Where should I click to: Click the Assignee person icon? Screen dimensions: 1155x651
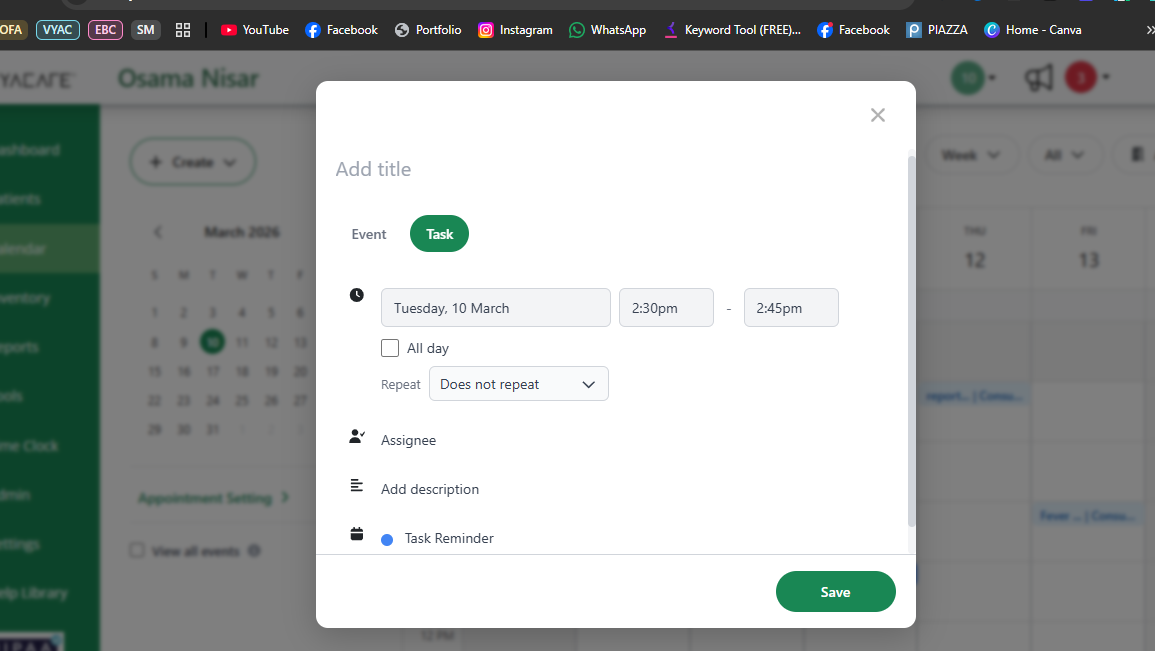(356, 437)
